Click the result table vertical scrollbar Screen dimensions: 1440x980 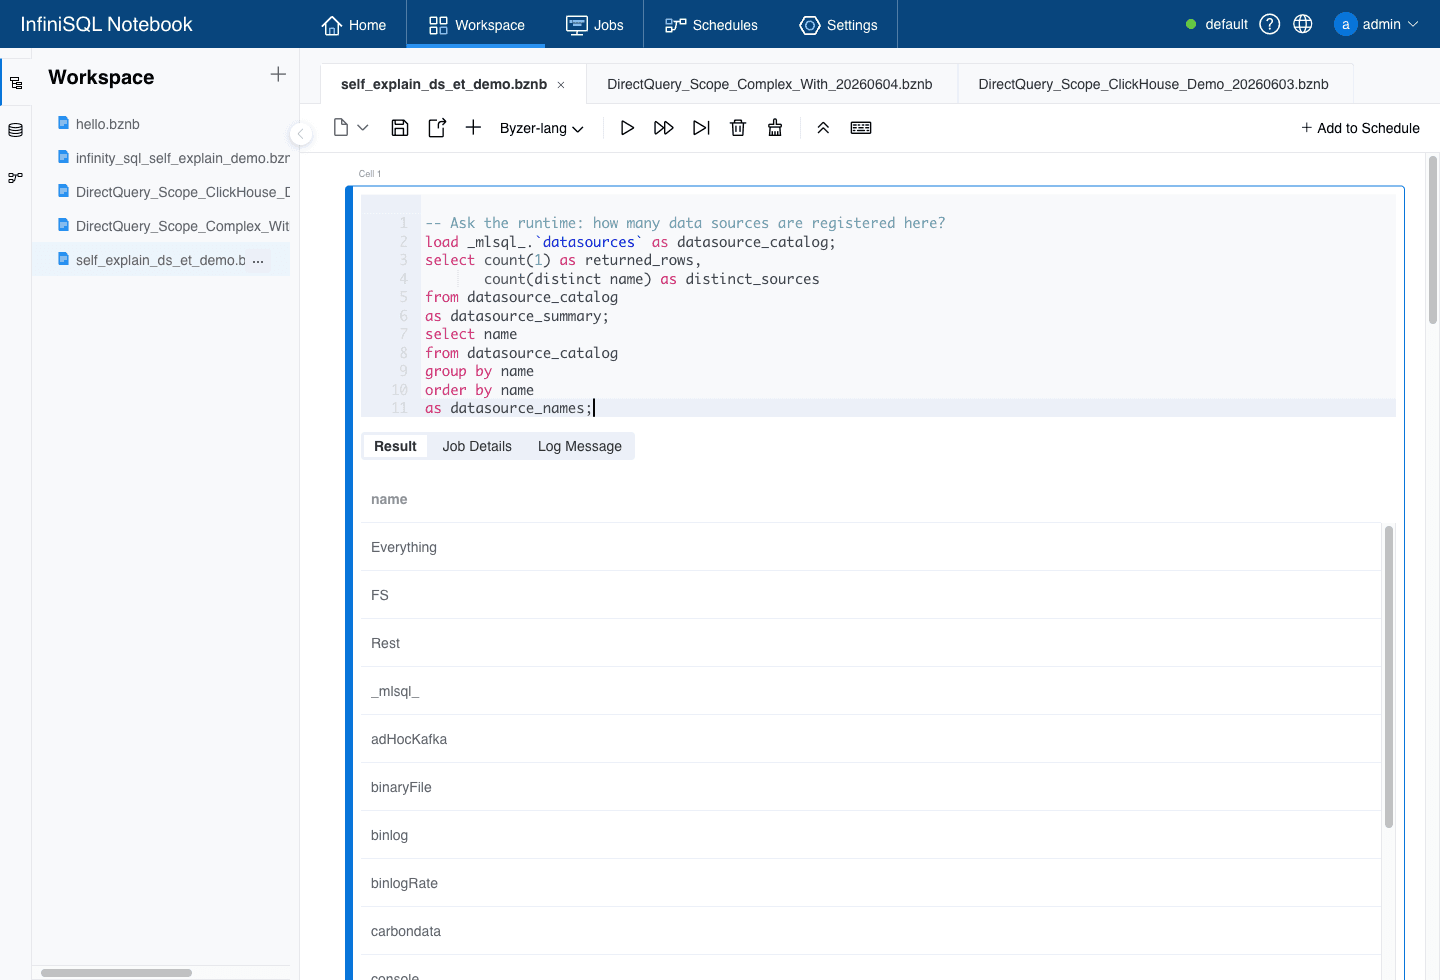coord(1389,676)
